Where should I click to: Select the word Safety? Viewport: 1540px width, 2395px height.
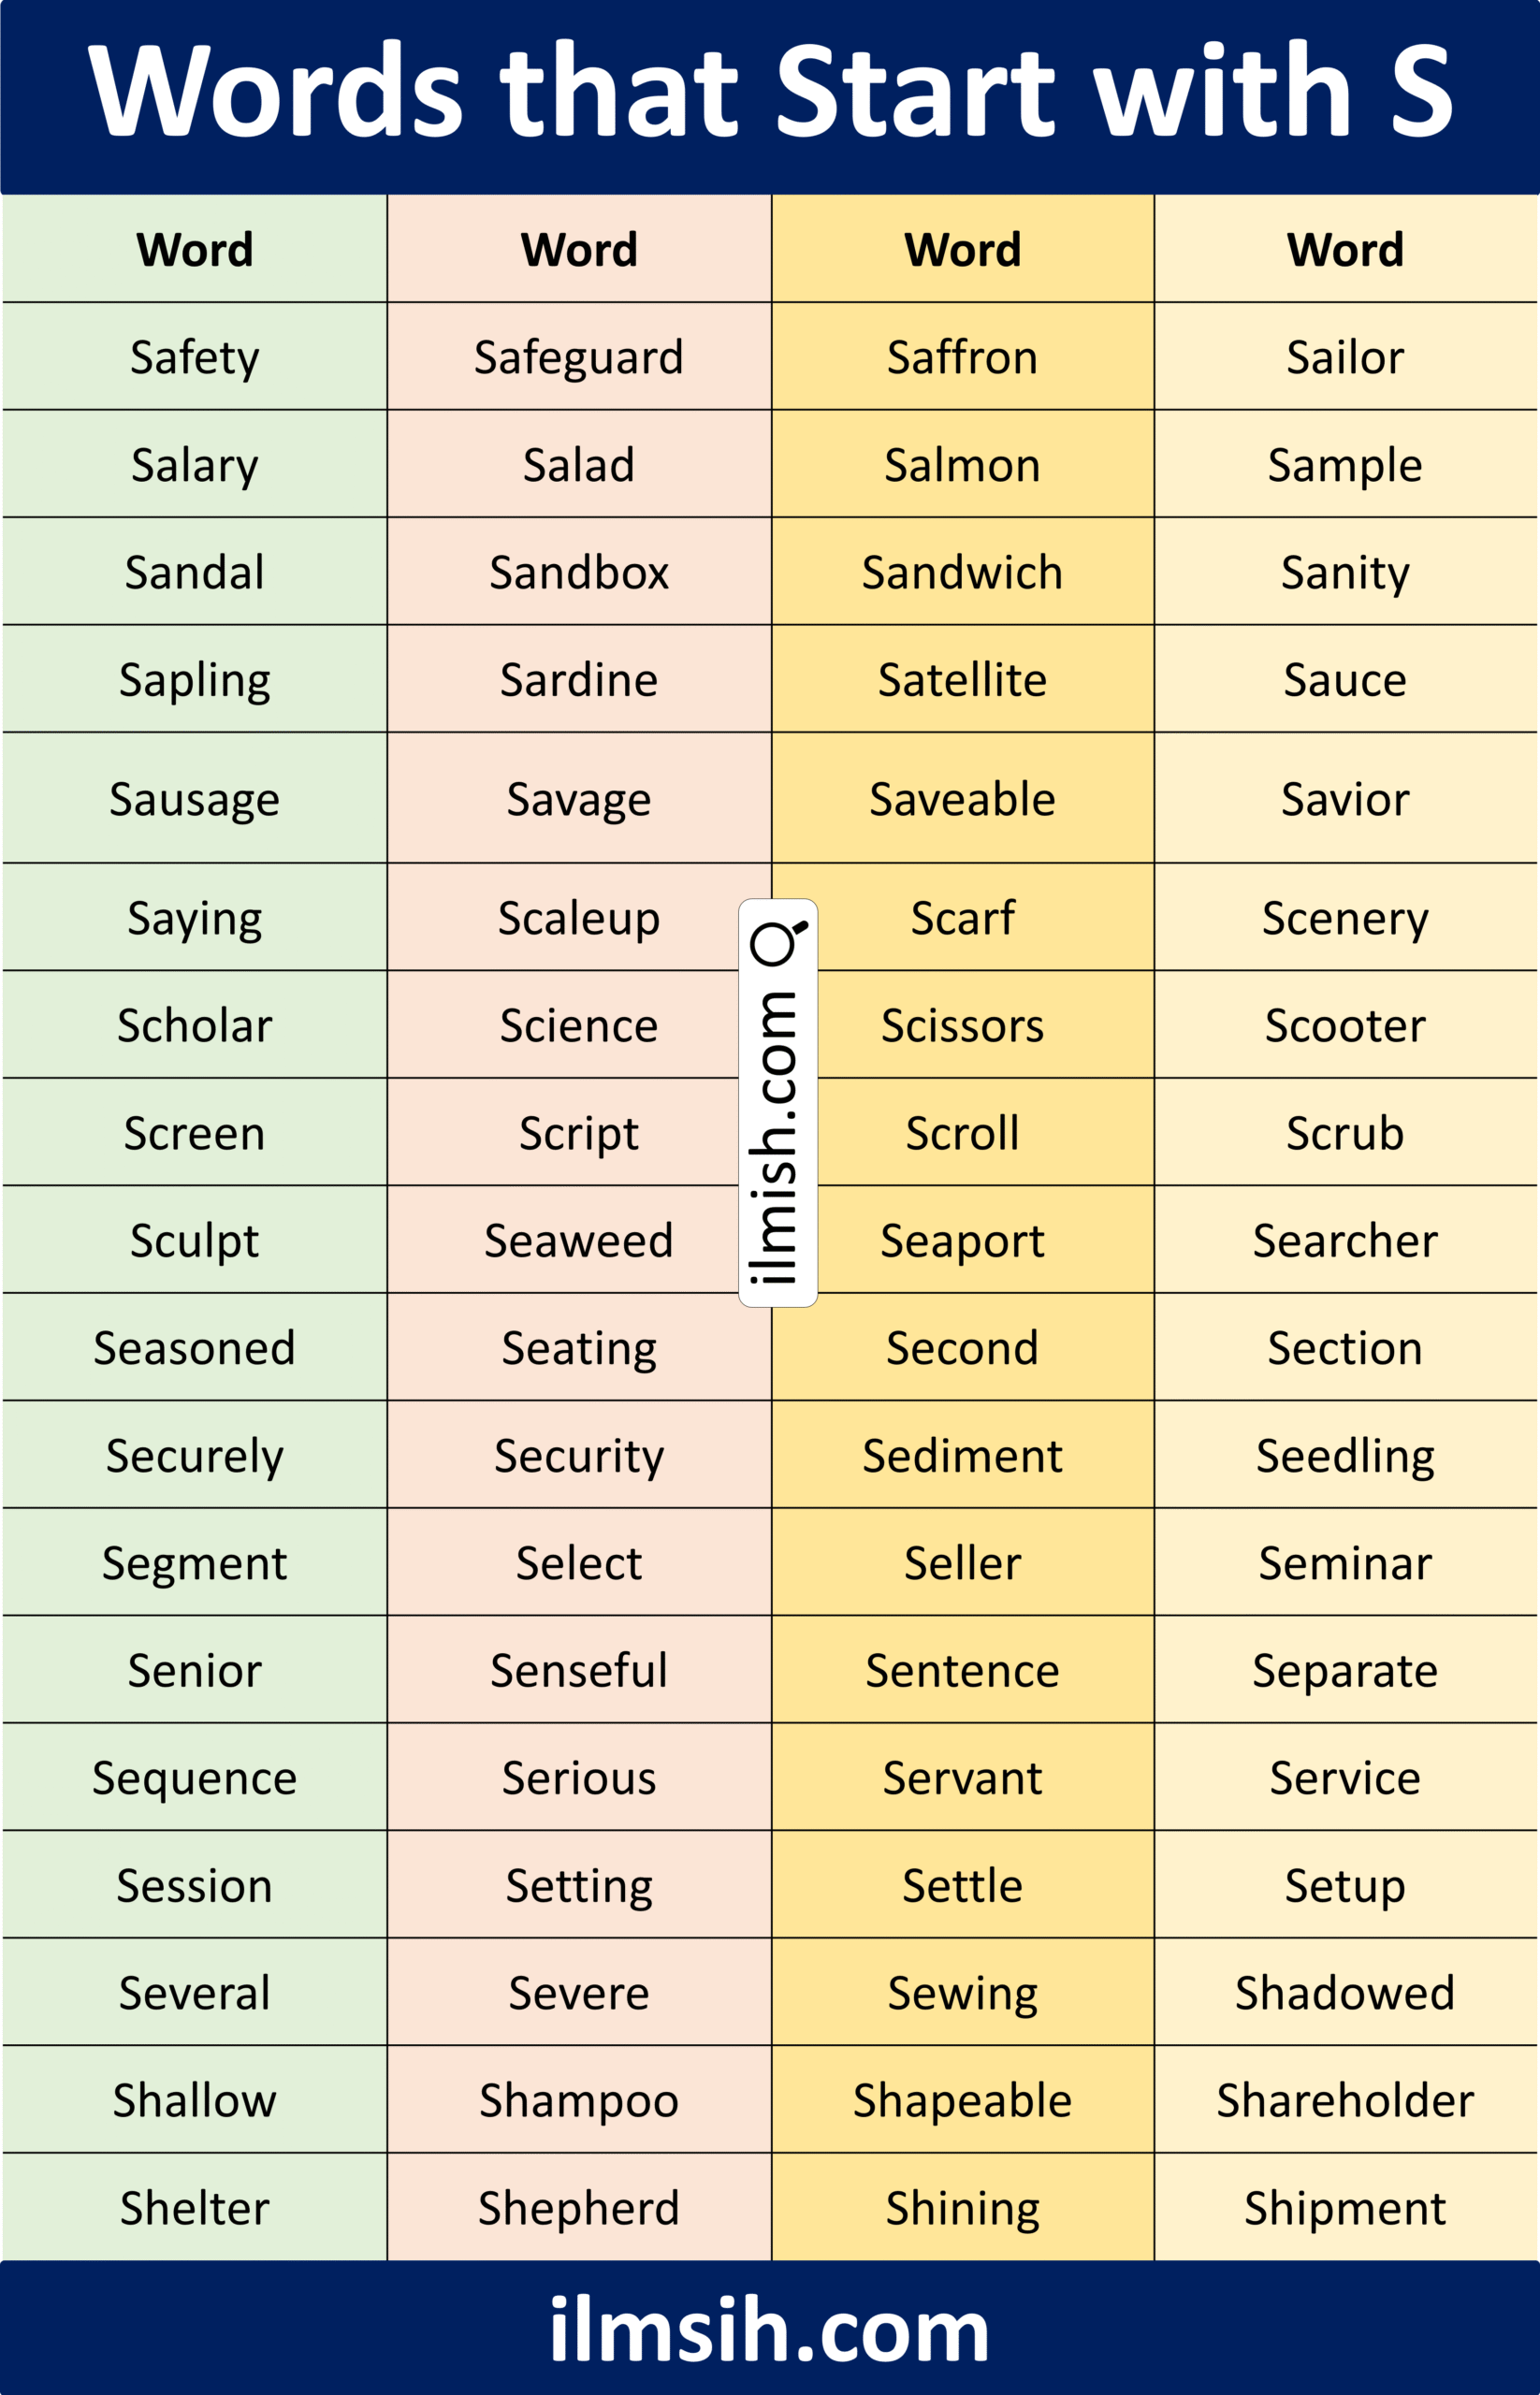195,357
